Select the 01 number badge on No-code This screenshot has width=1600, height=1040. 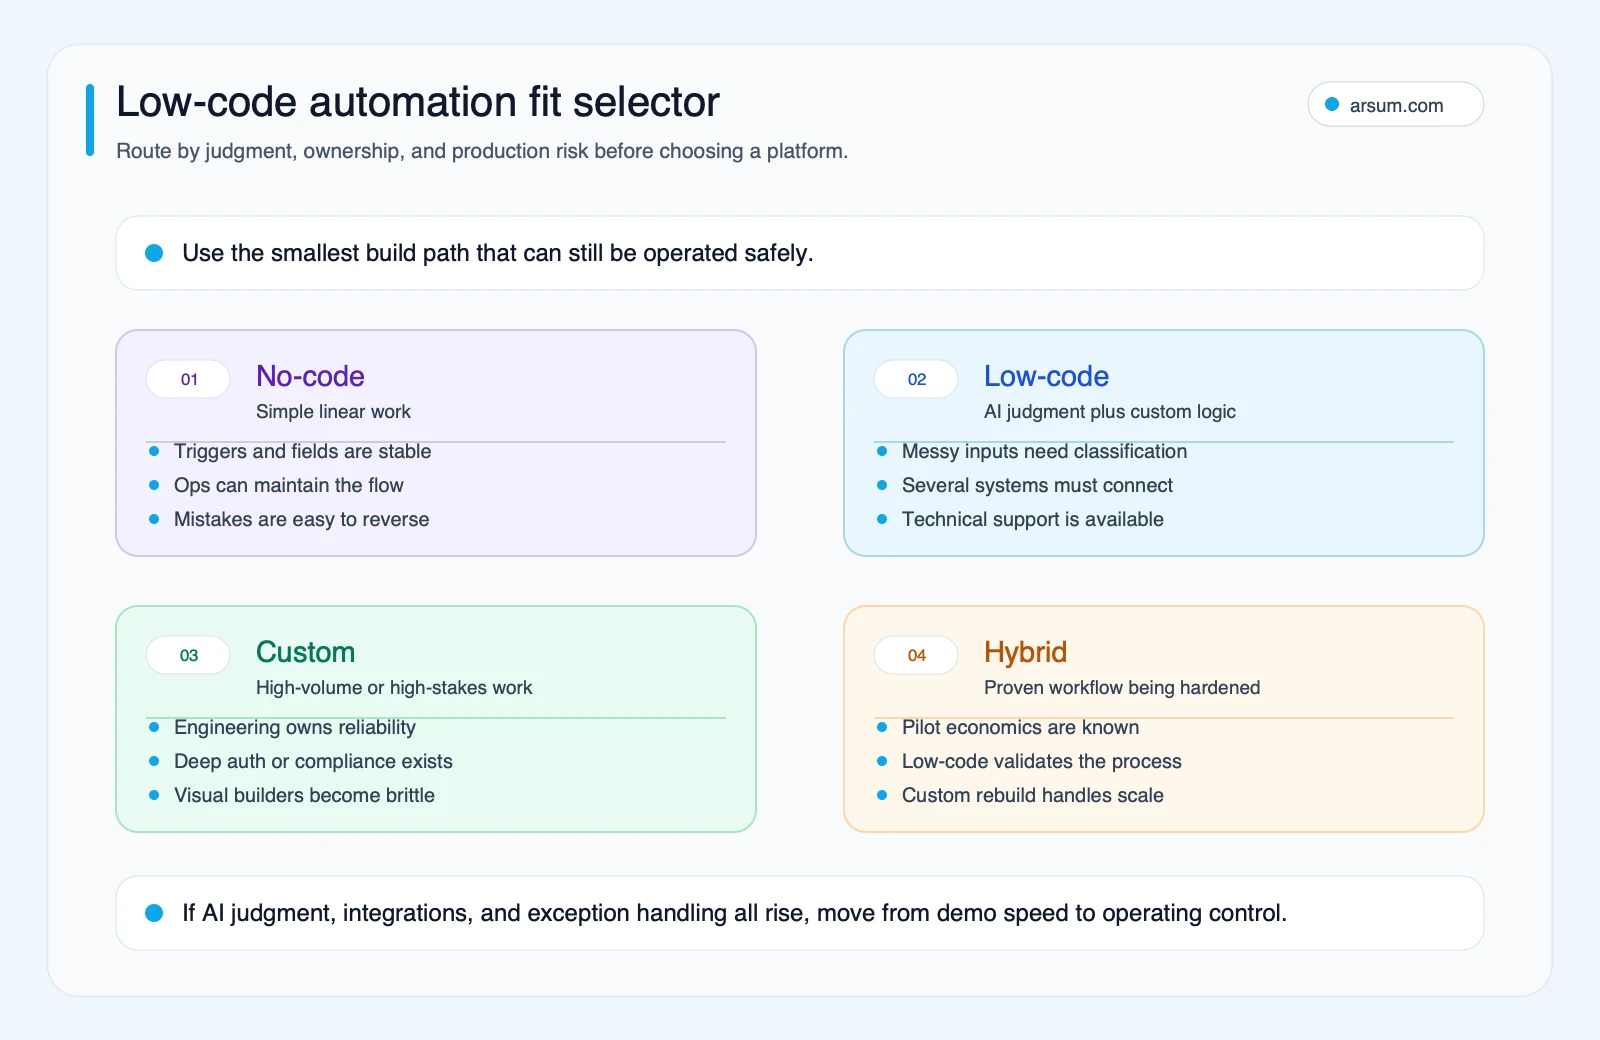pos(188,379)
